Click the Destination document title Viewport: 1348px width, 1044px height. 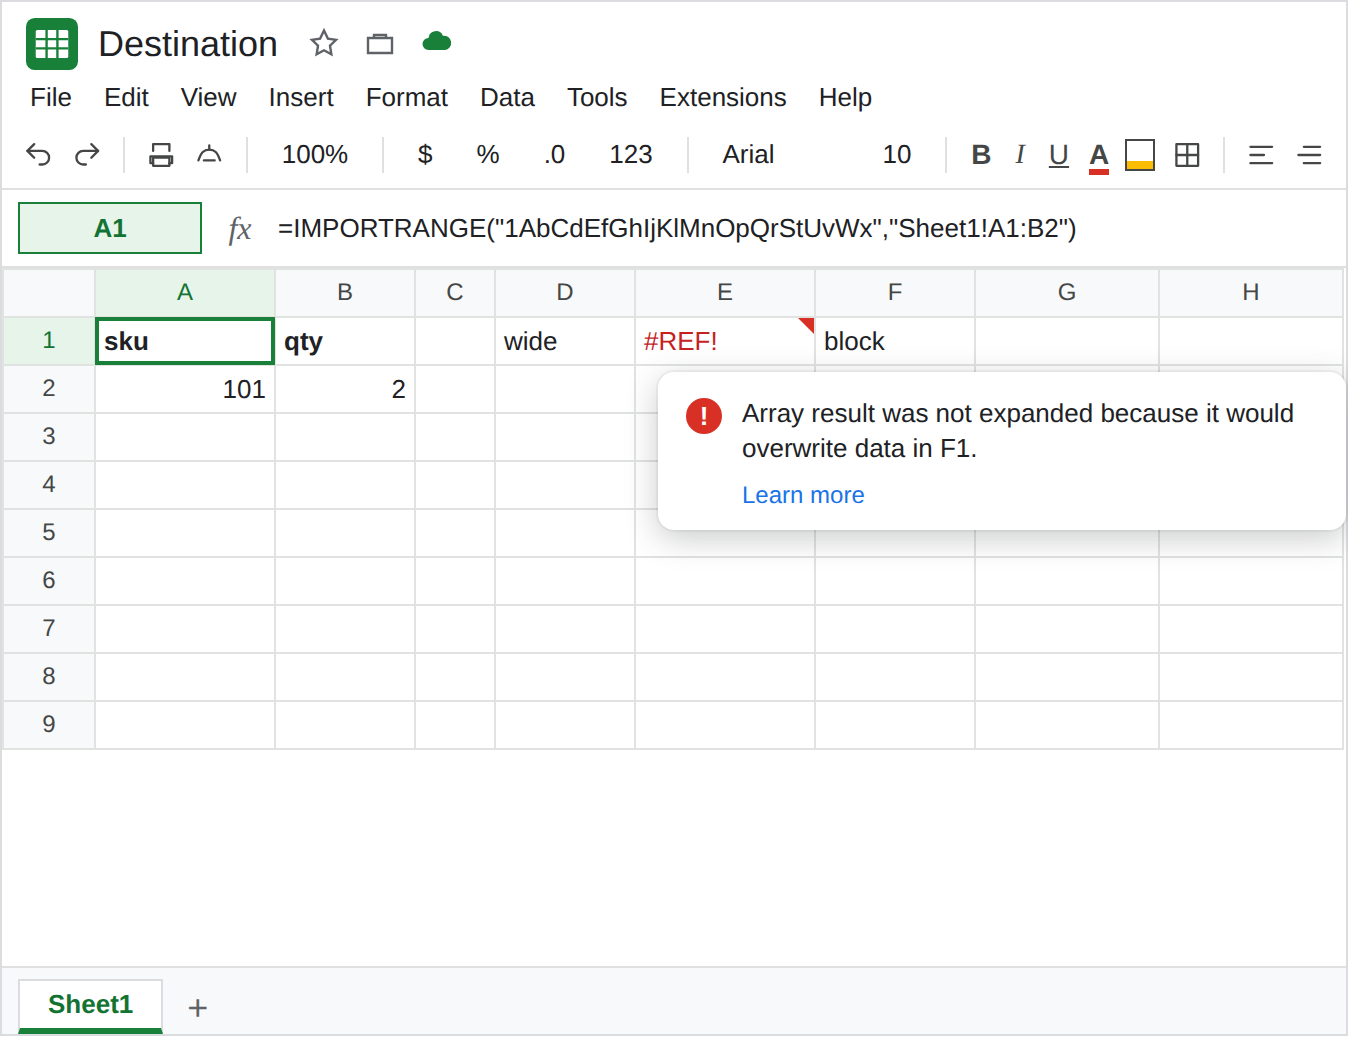tap(188, 44)
